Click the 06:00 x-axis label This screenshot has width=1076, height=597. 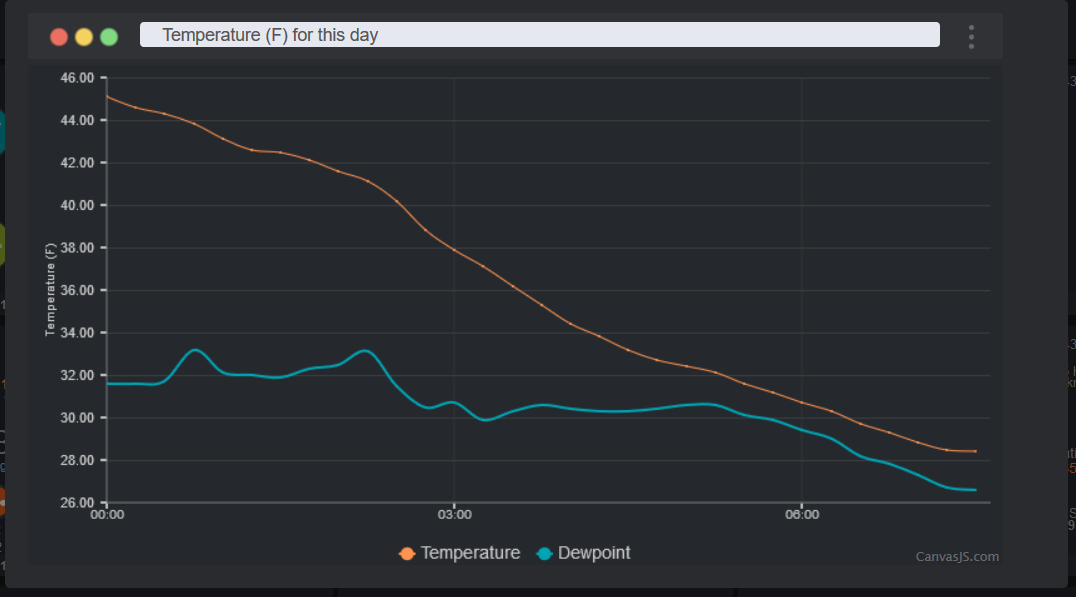[x=802, y=515]
